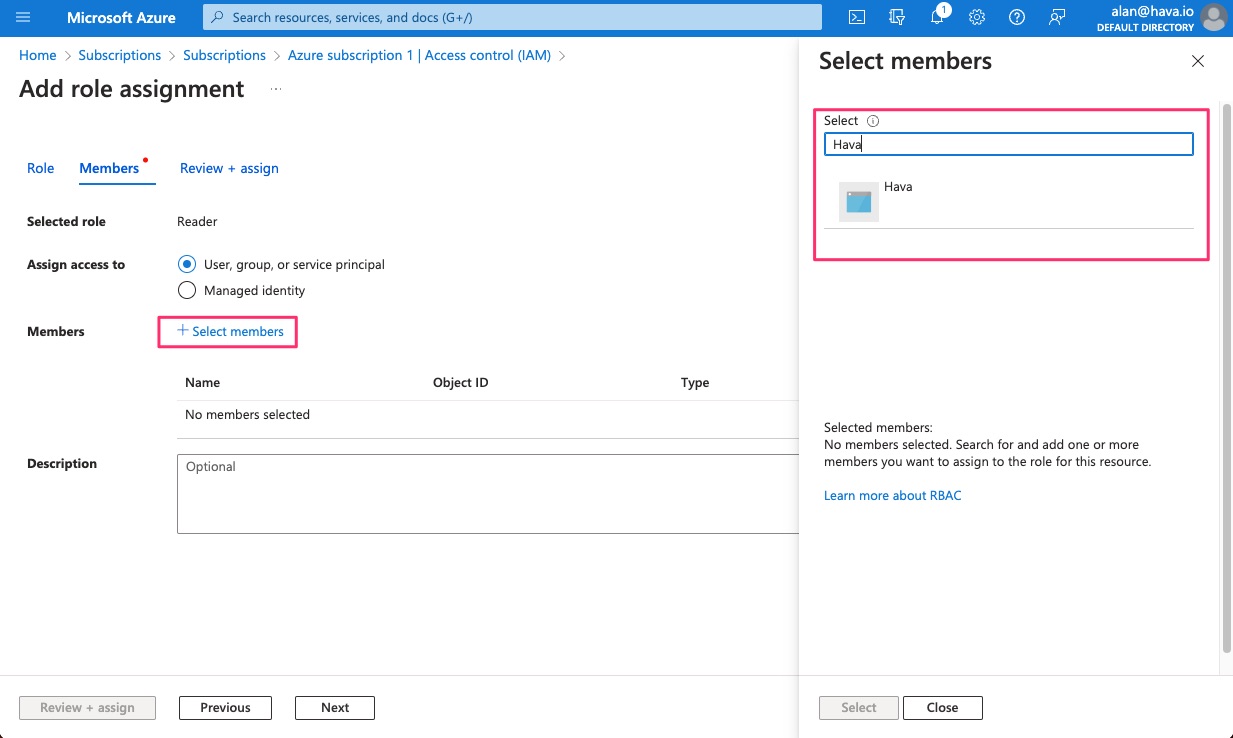This screenshot has height=738, width=1233.
Task: Open the Directories and subscriptions filter
Action: click(897, 18)
